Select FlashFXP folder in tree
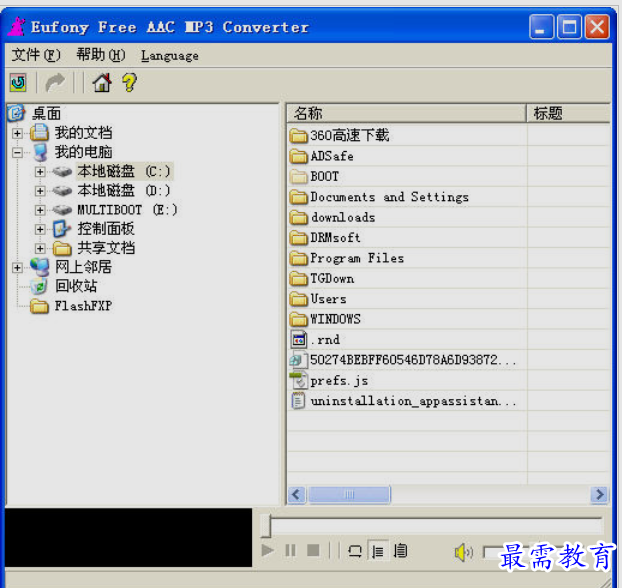The height and width of the screenshot is (588, 622). (x=83, y=306)
